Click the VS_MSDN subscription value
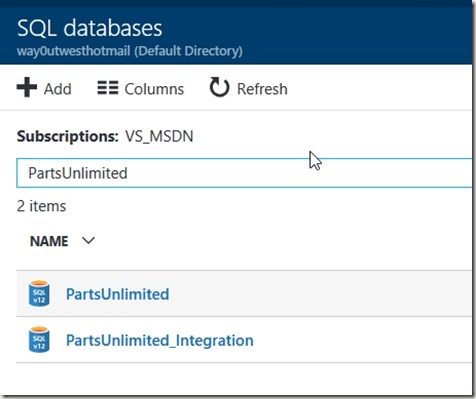Image resolution: width=476 pixels, height=399 pixels. tap(159, 136)
